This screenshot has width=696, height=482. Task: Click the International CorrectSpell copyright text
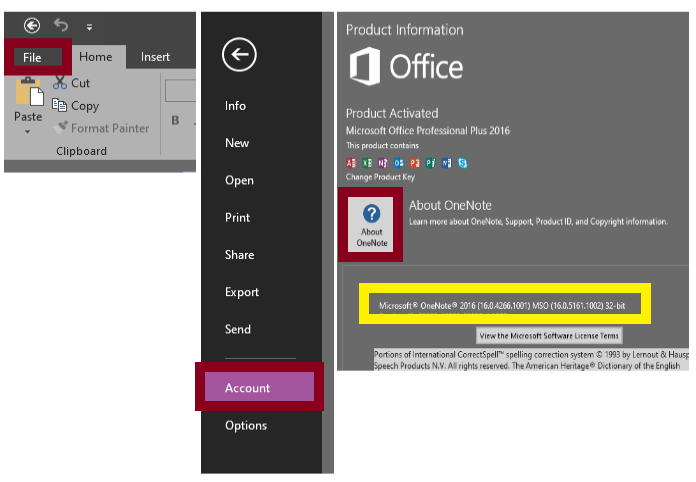click(x=531, y=360)
